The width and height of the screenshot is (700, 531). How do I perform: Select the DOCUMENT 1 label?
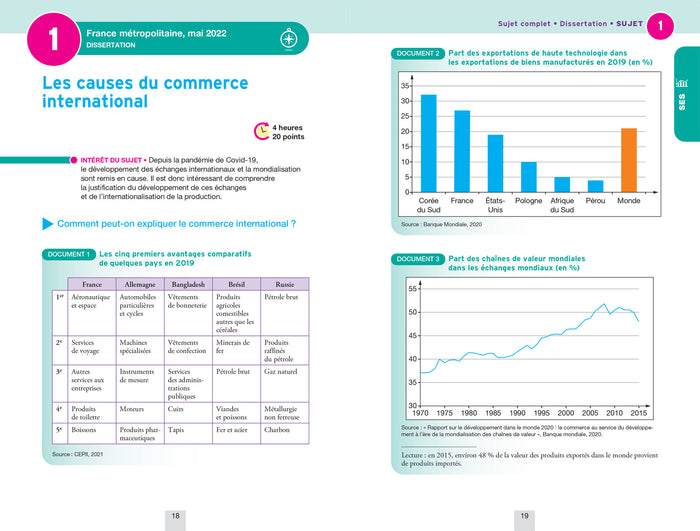click(x=69, y=255)
